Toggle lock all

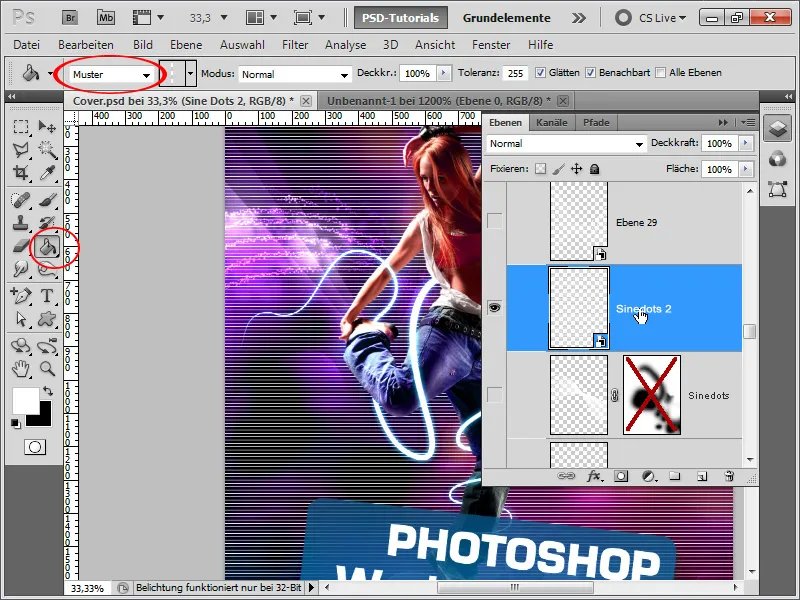pos(594,169)
